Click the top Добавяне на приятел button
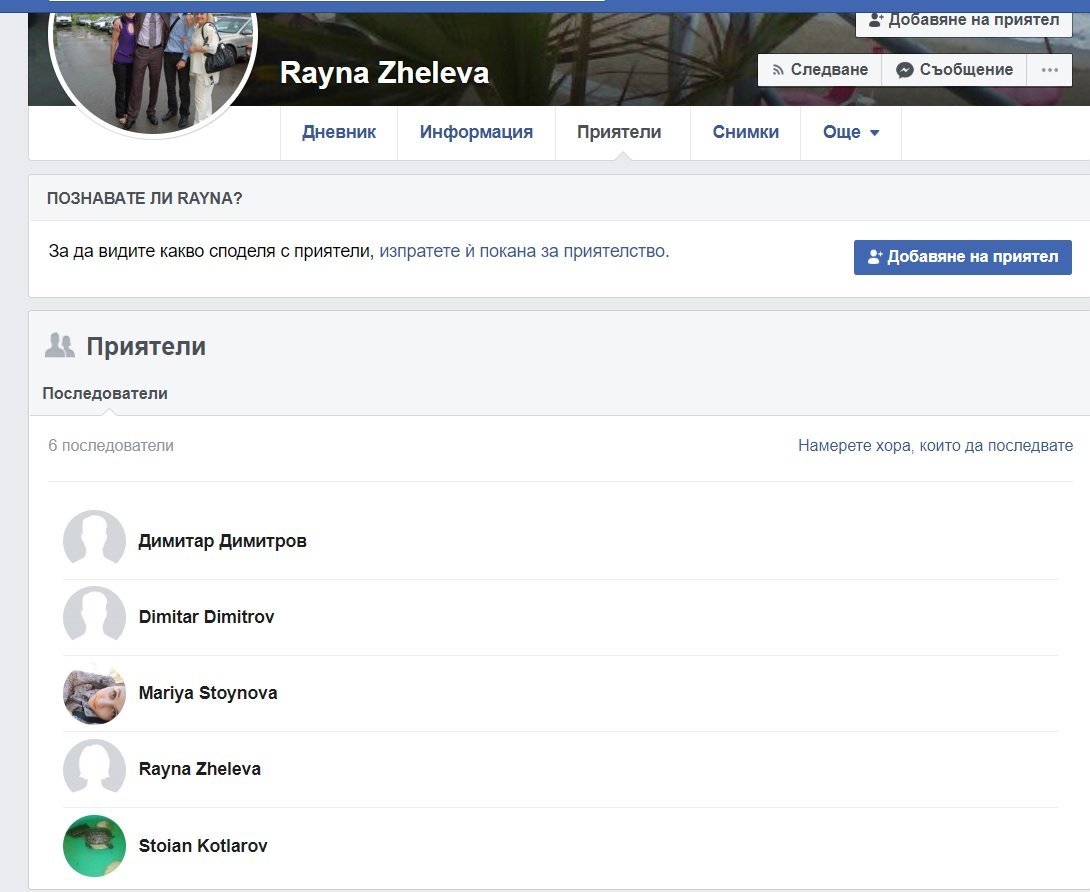Screen dimensions: 1090x892 tap(963, 20)
